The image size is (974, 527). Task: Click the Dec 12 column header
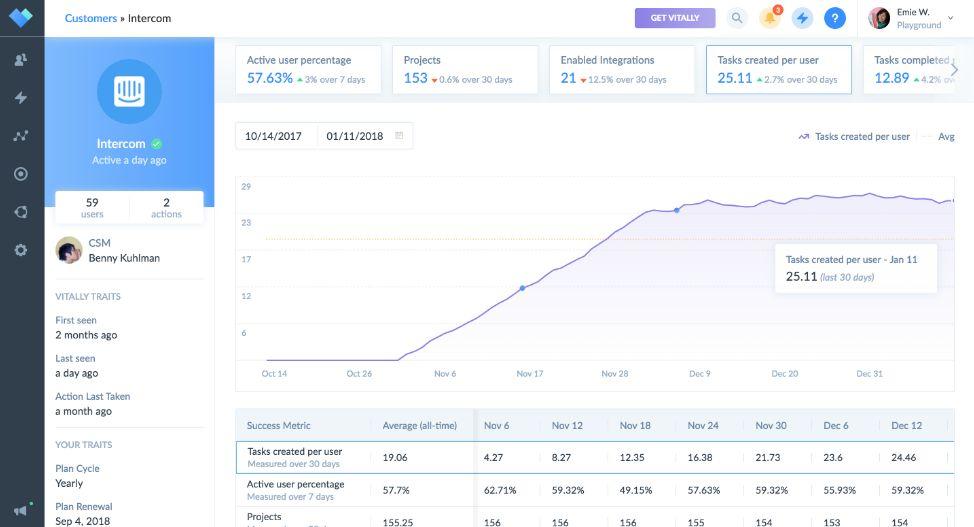pos(906,426)
